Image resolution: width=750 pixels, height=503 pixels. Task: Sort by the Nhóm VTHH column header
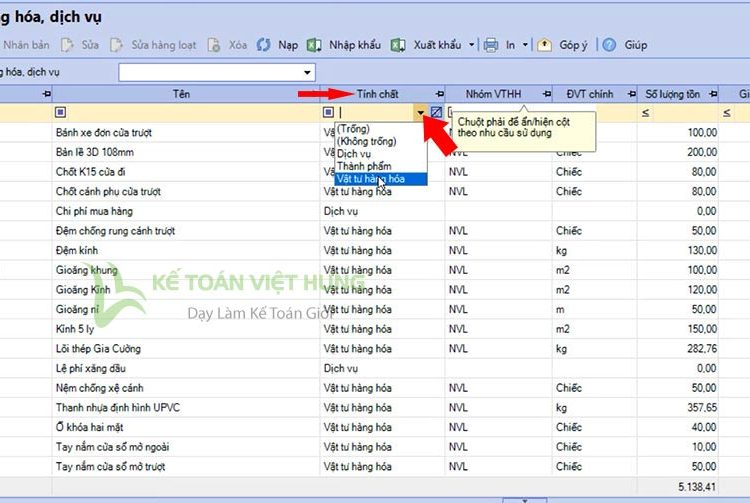coord(493,94)
